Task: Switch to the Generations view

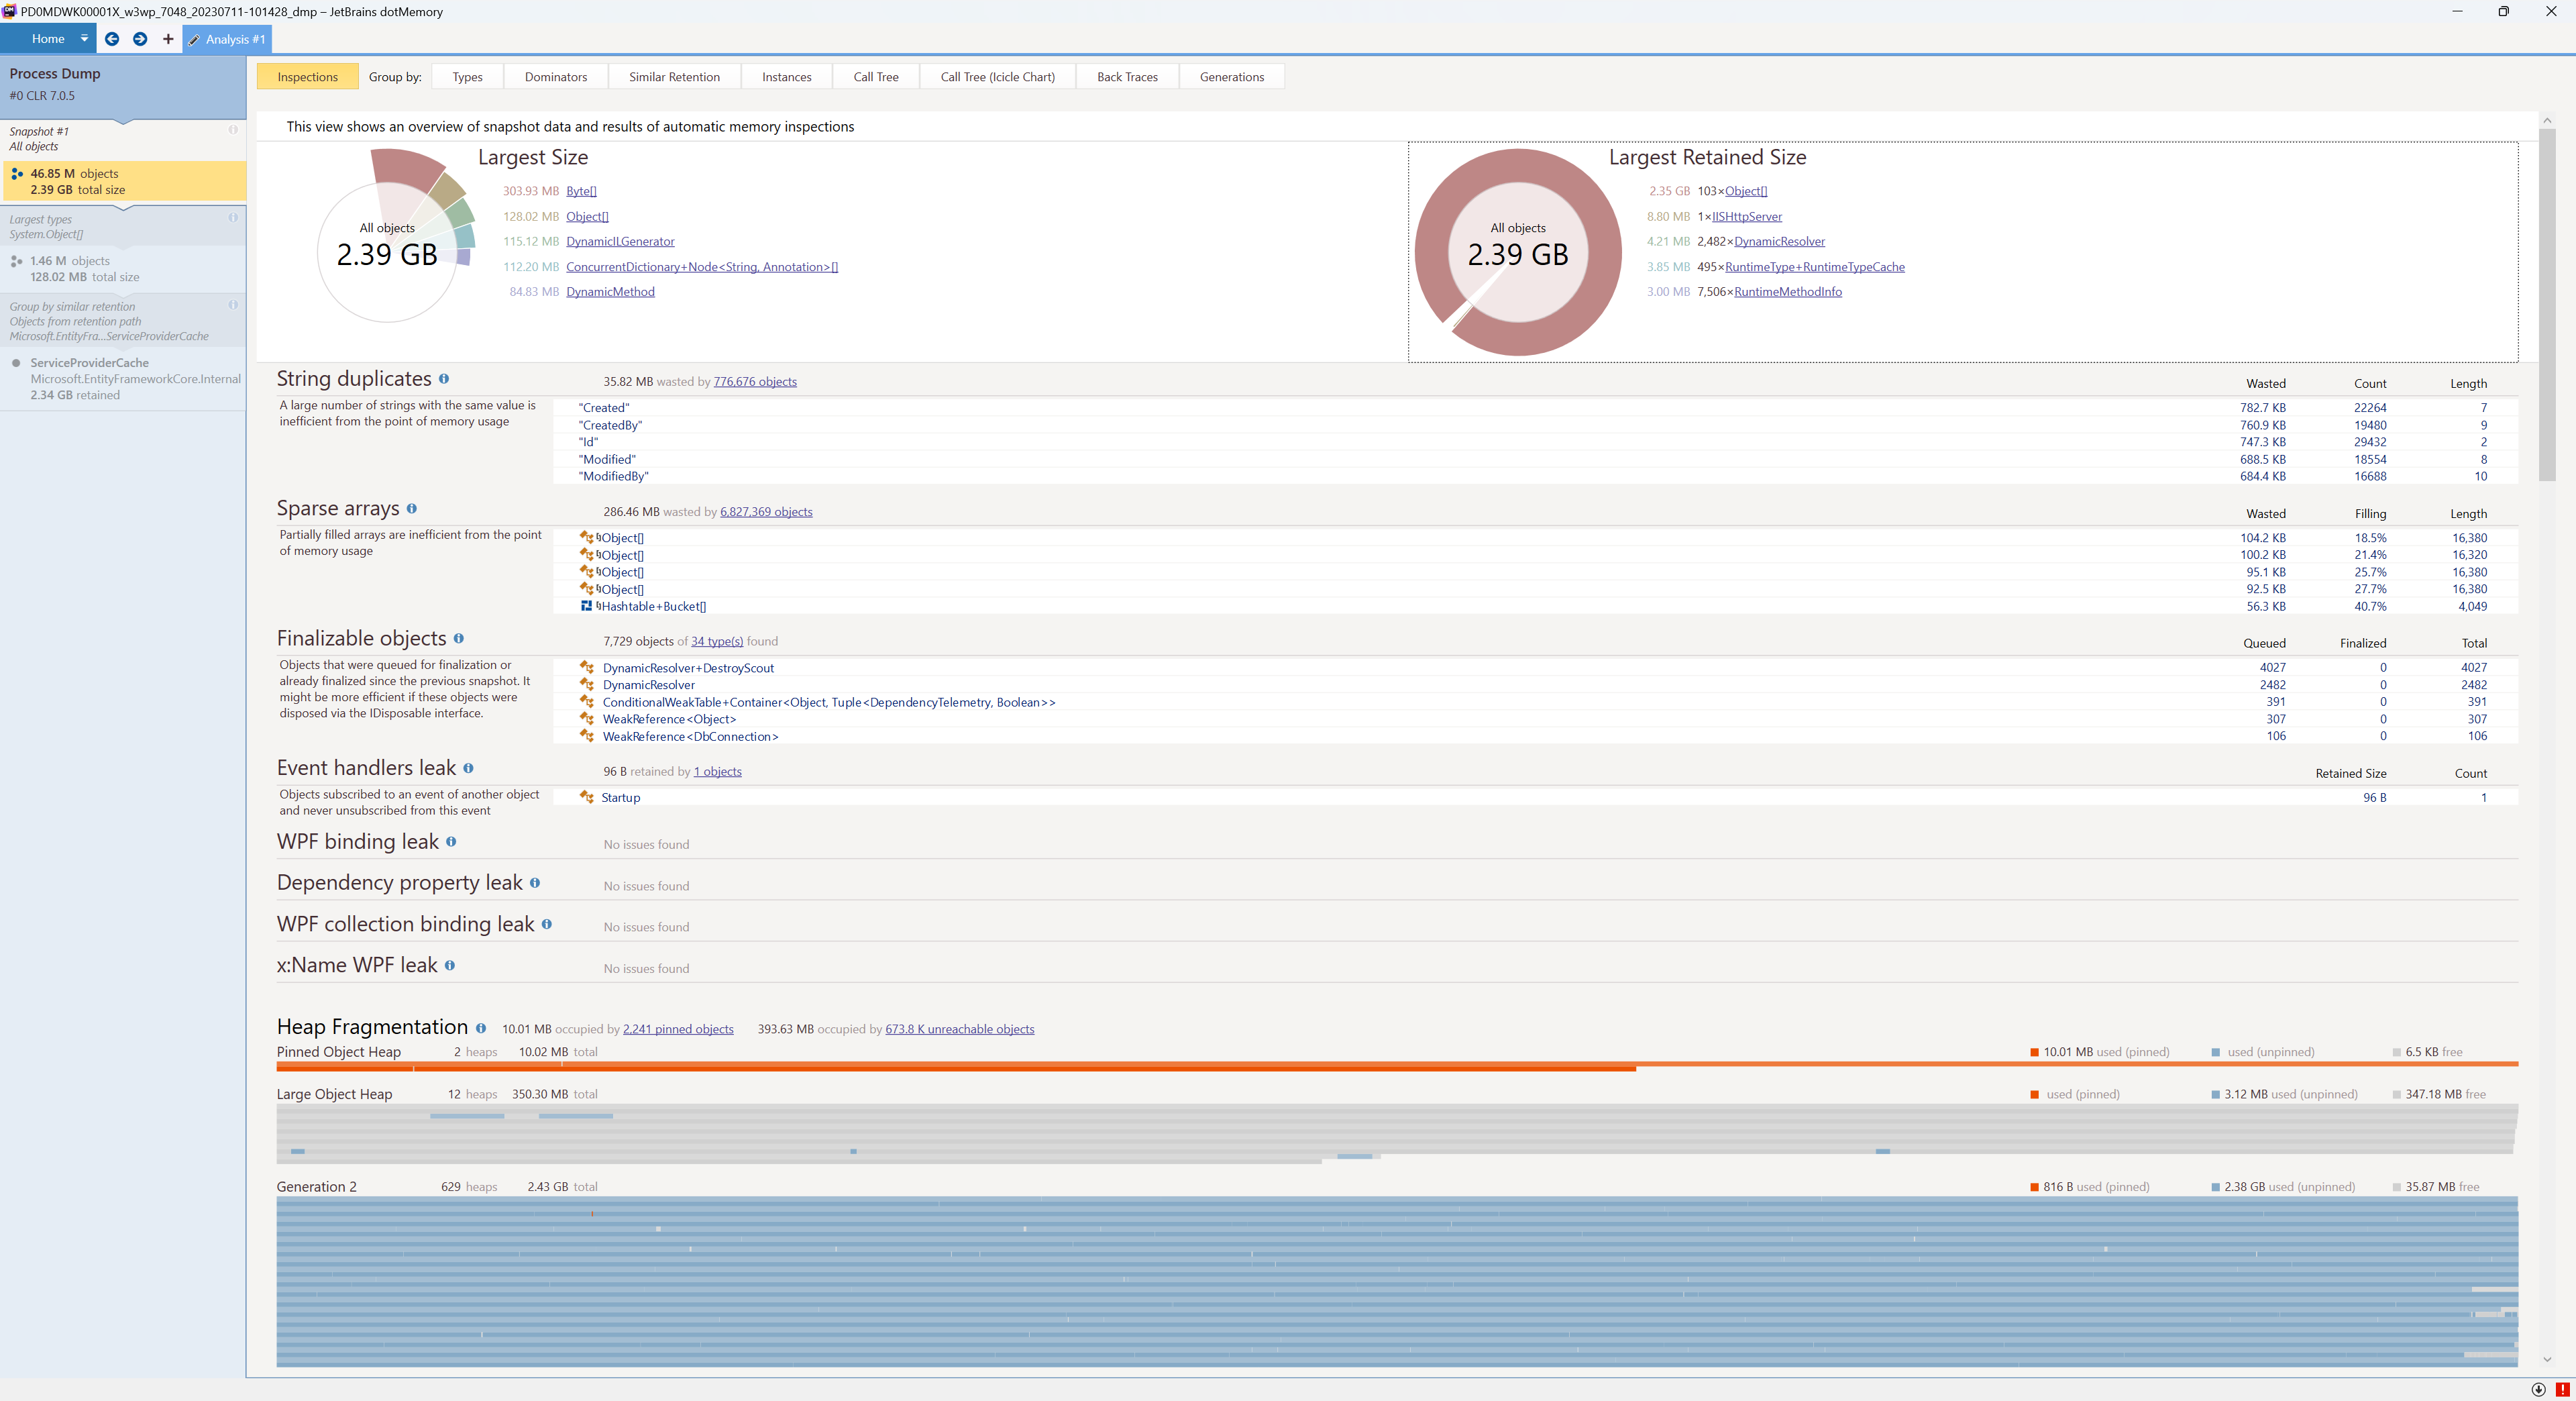Action: pyautogui.click(x=1231, y=76)
